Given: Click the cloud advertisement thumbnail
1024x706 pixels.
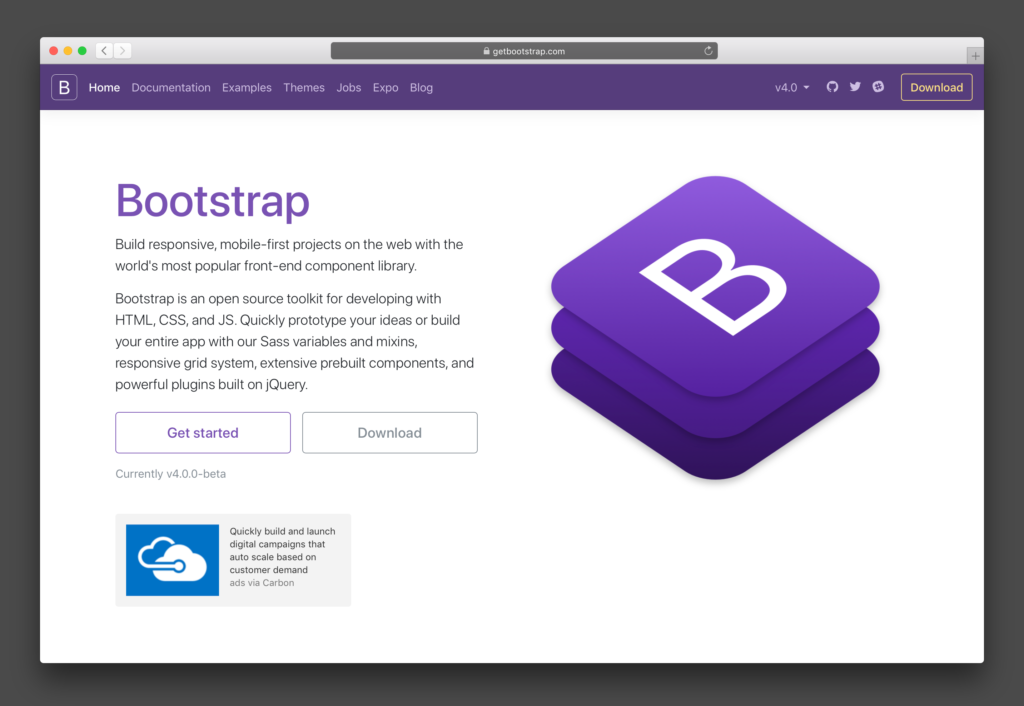Looking at the screenshot, I should [x=172, y=560].
